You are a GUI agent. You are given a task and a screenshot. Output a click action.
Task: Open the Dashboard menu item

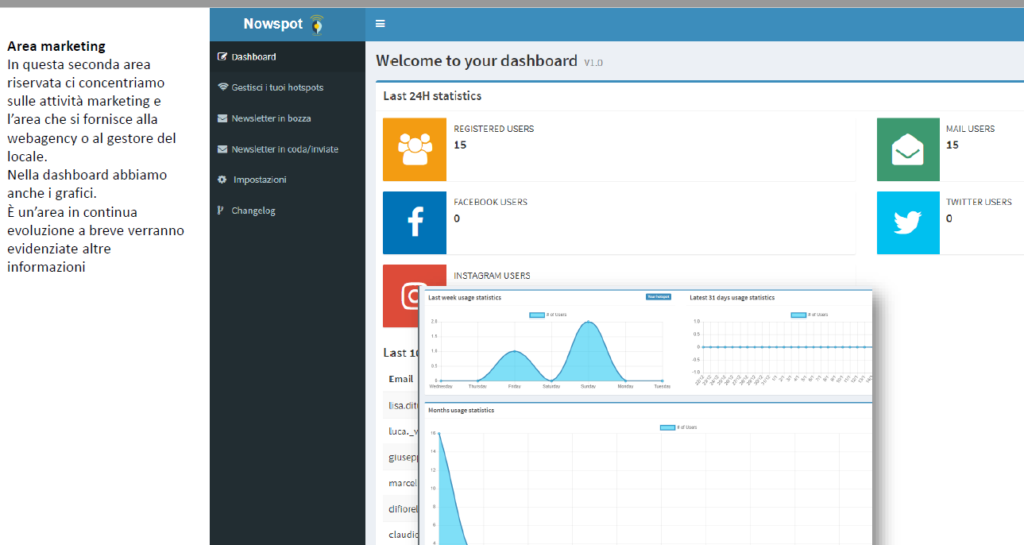253,57
